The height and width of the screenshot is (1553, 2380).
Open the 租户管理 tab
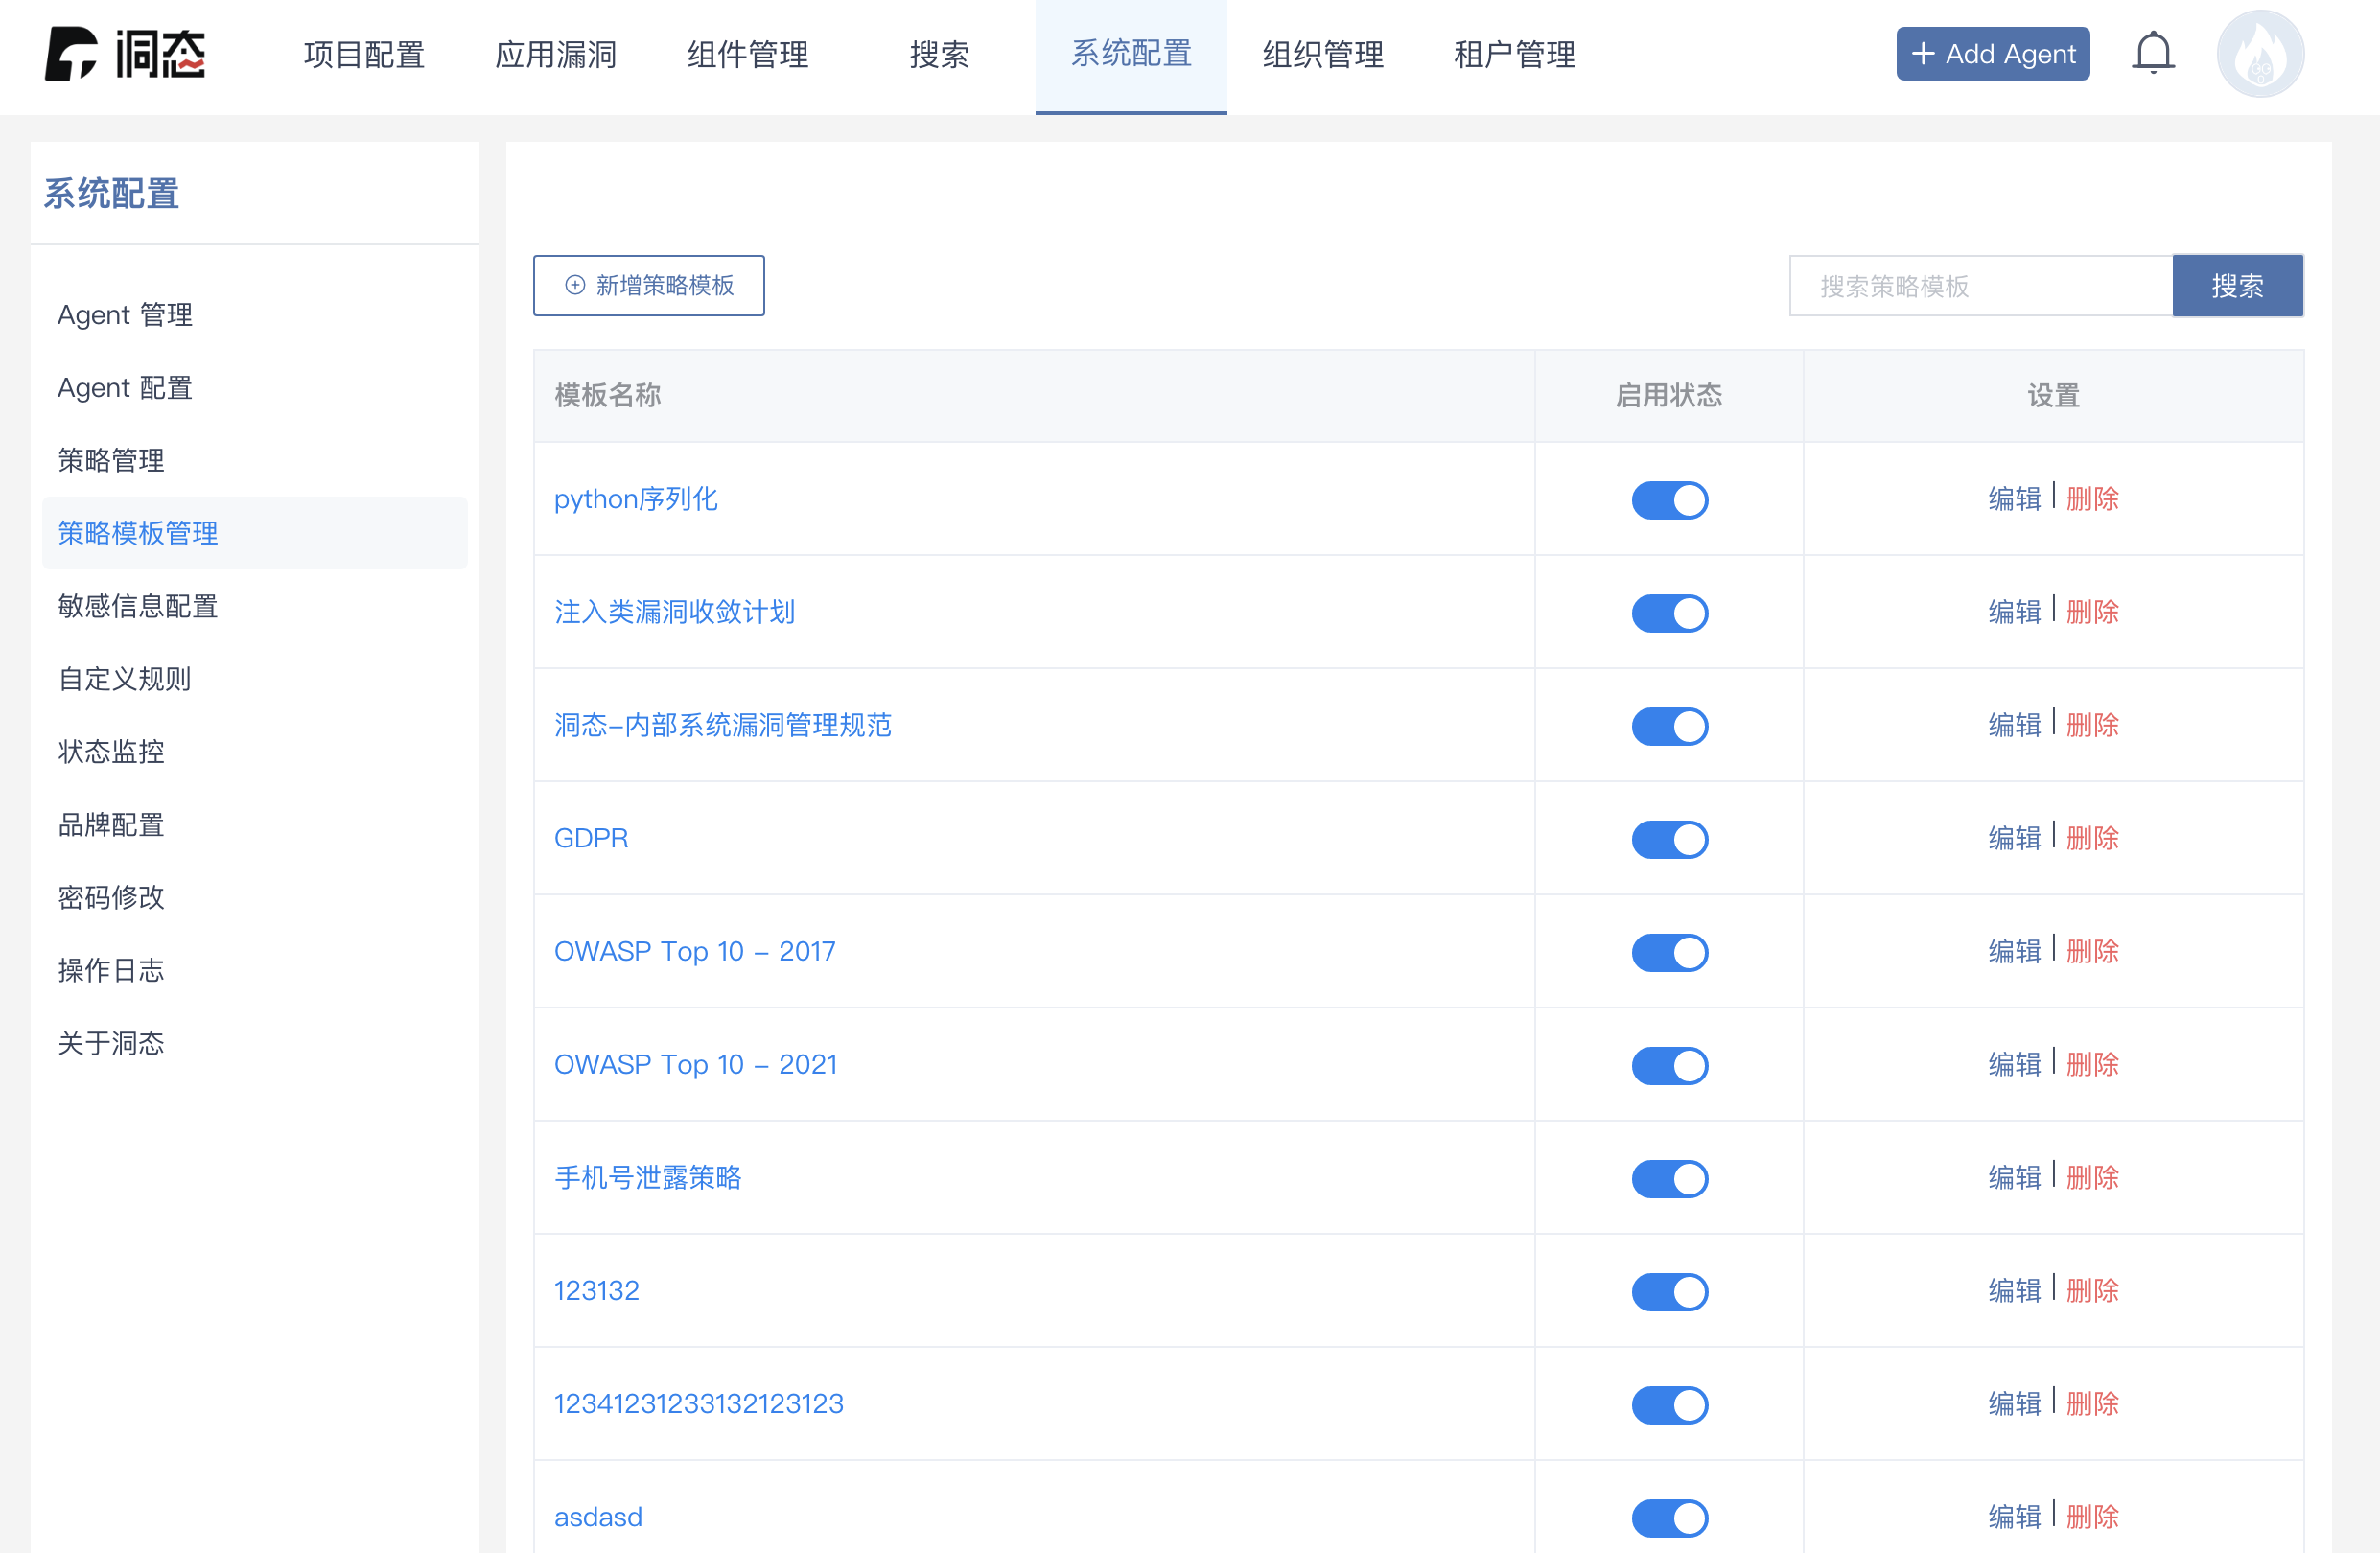pos(1514,54)
